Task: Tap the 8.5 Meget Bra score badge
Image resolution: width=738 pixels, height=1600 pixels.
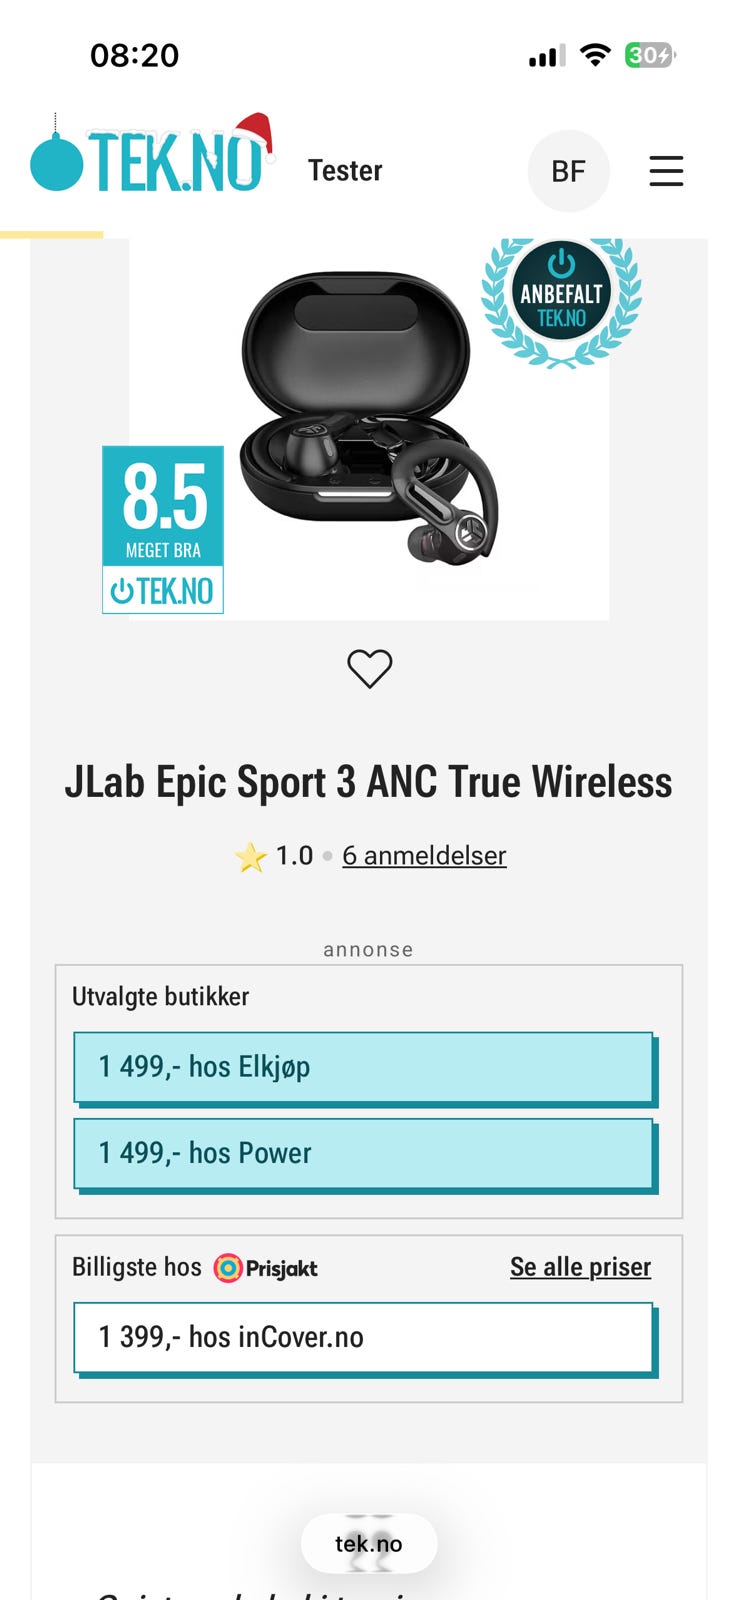Action: 163,529
